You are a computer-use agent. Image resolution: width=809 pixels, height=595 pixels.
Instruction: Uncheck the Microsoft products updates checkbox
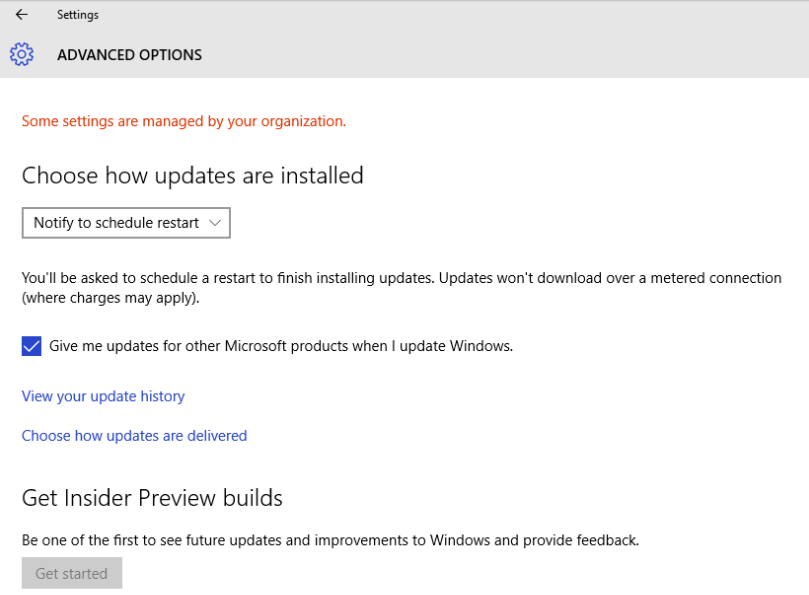pyautogui.click(x=32, y=347)
